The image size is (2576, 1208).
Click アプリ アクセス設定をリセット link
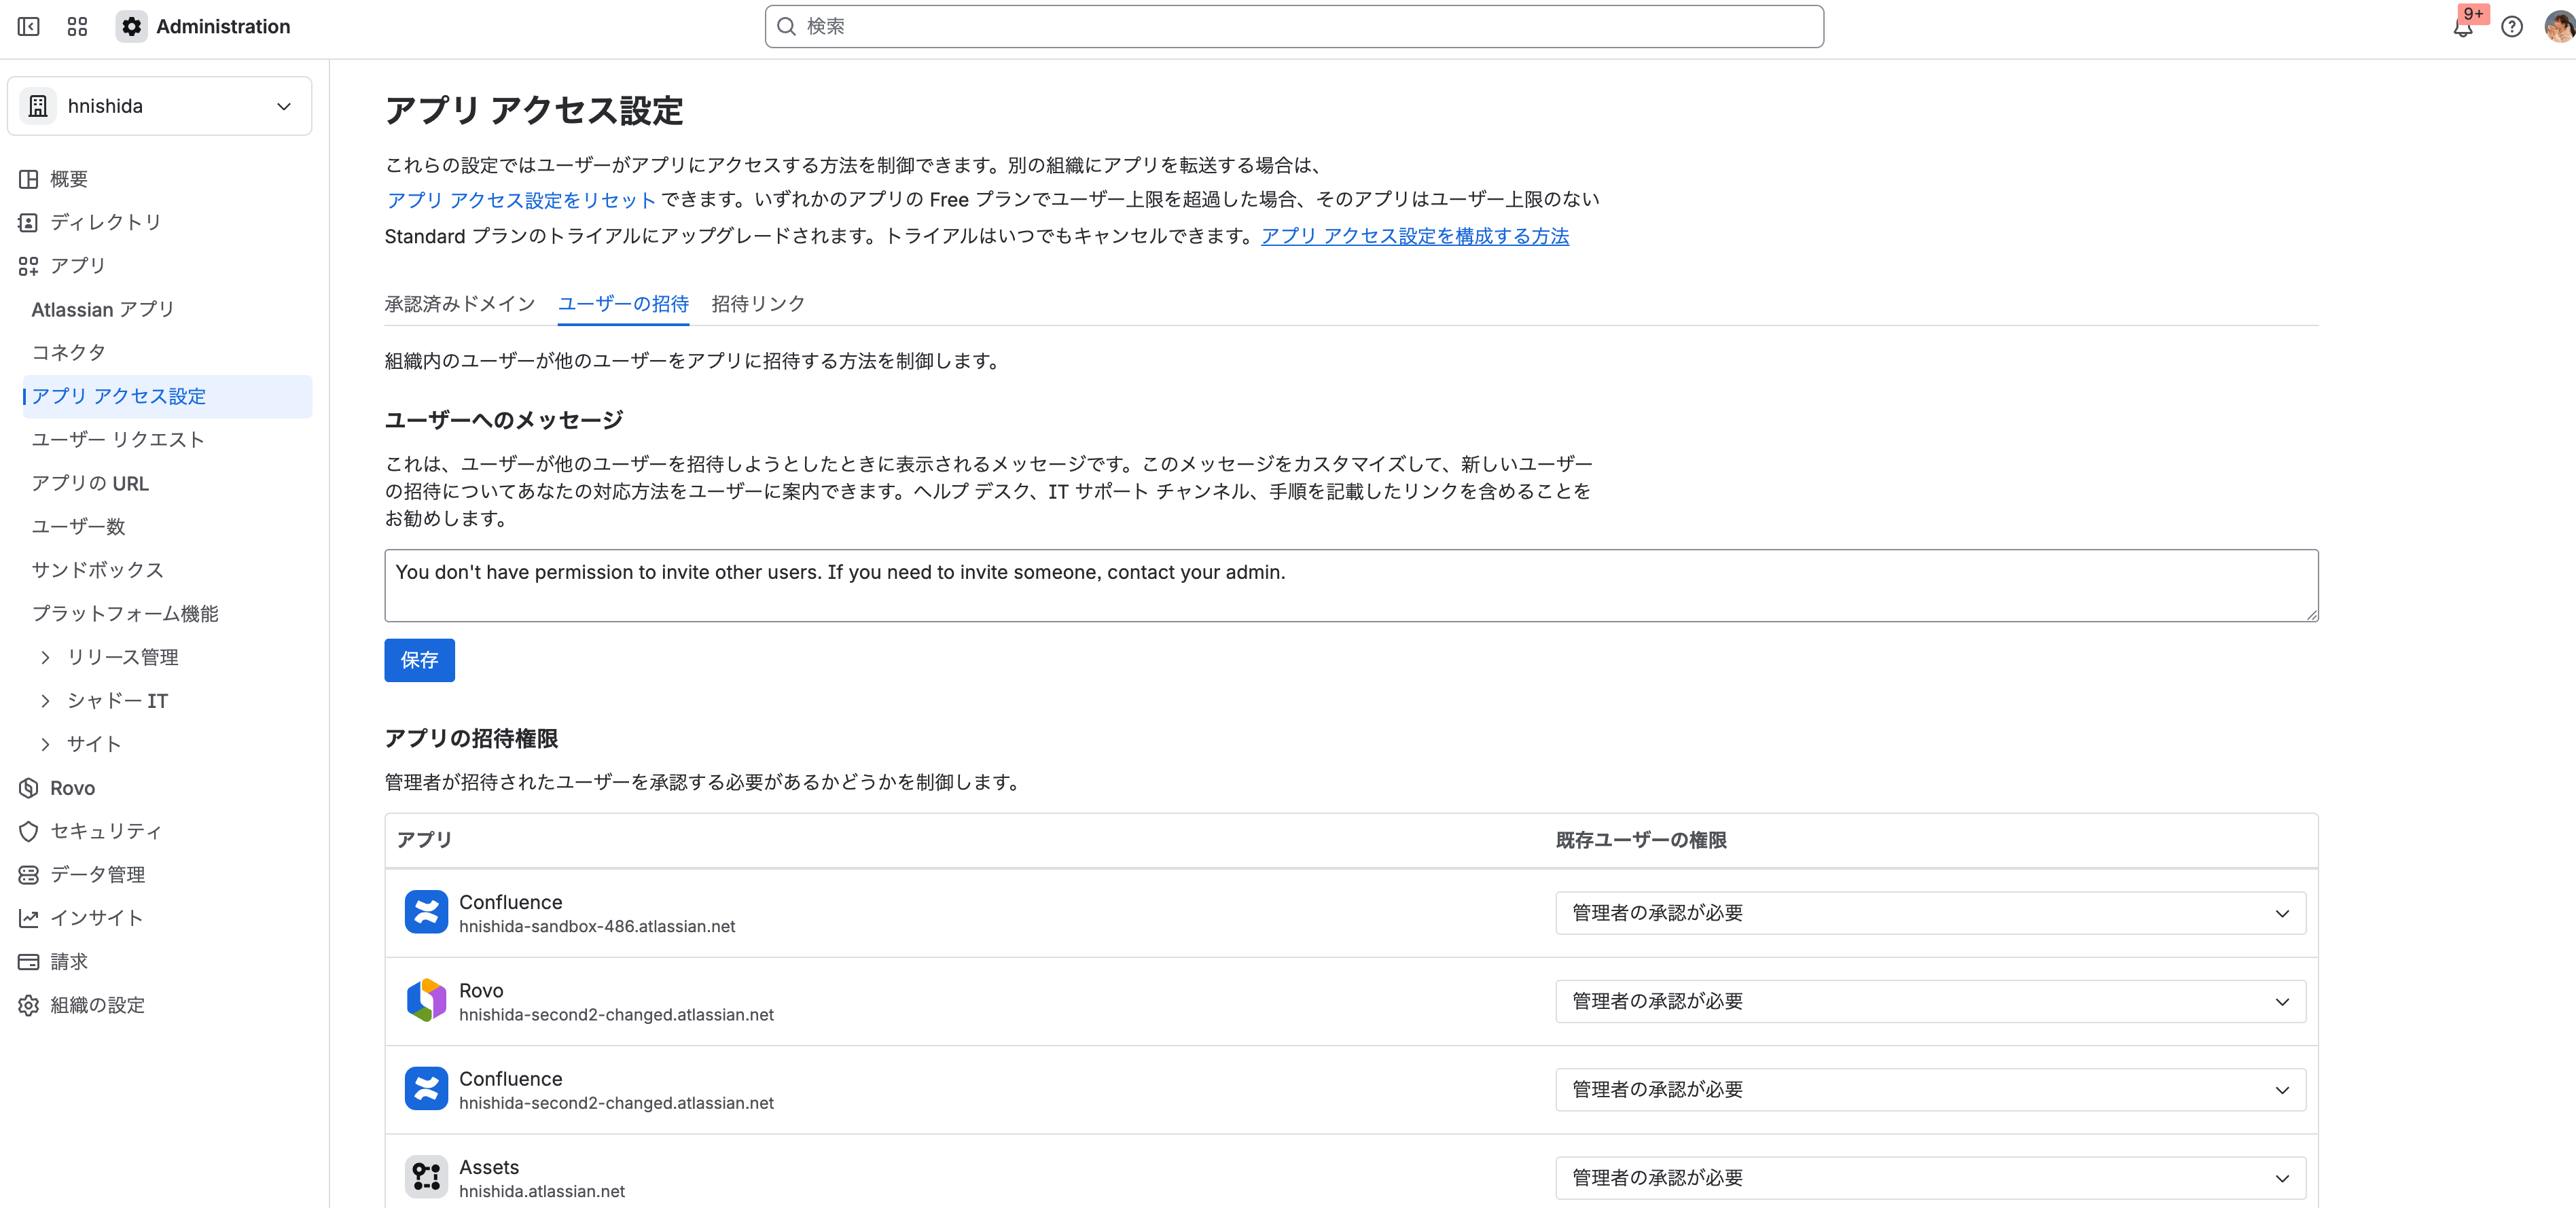[x=521, y=200]
